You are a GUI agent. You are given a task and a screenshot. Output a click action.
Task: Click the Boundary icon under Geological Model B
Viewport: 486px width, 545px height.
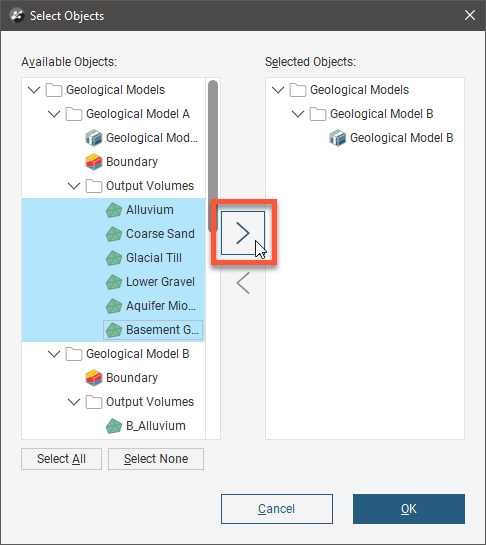pyautogui.click(x=94, y=378)
